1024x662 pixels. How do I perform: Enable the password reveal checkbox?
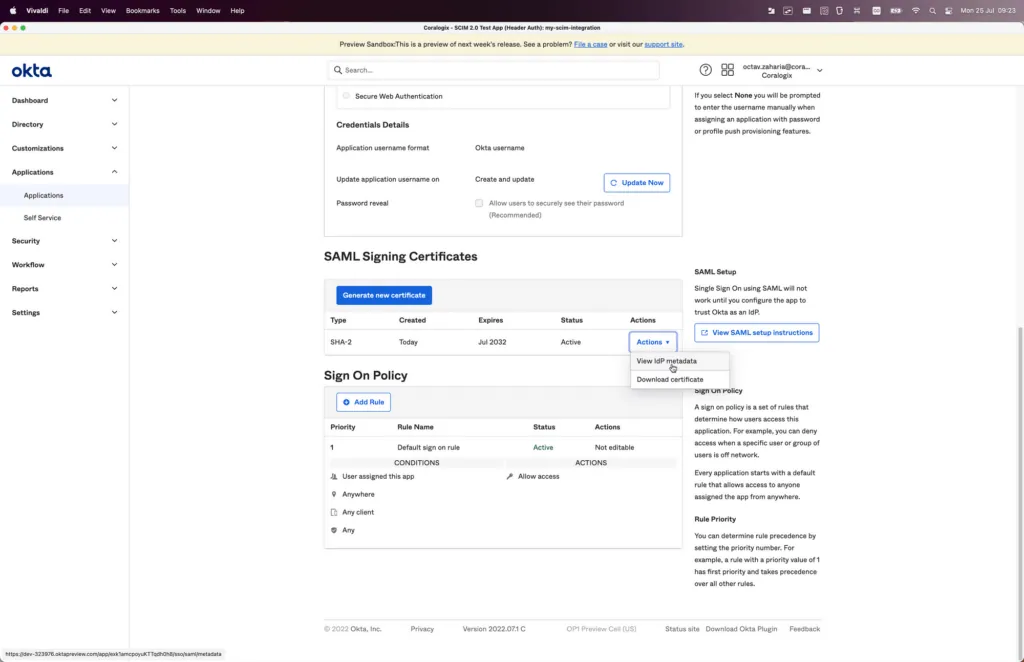pyautogui.click(x=479, y=203)
